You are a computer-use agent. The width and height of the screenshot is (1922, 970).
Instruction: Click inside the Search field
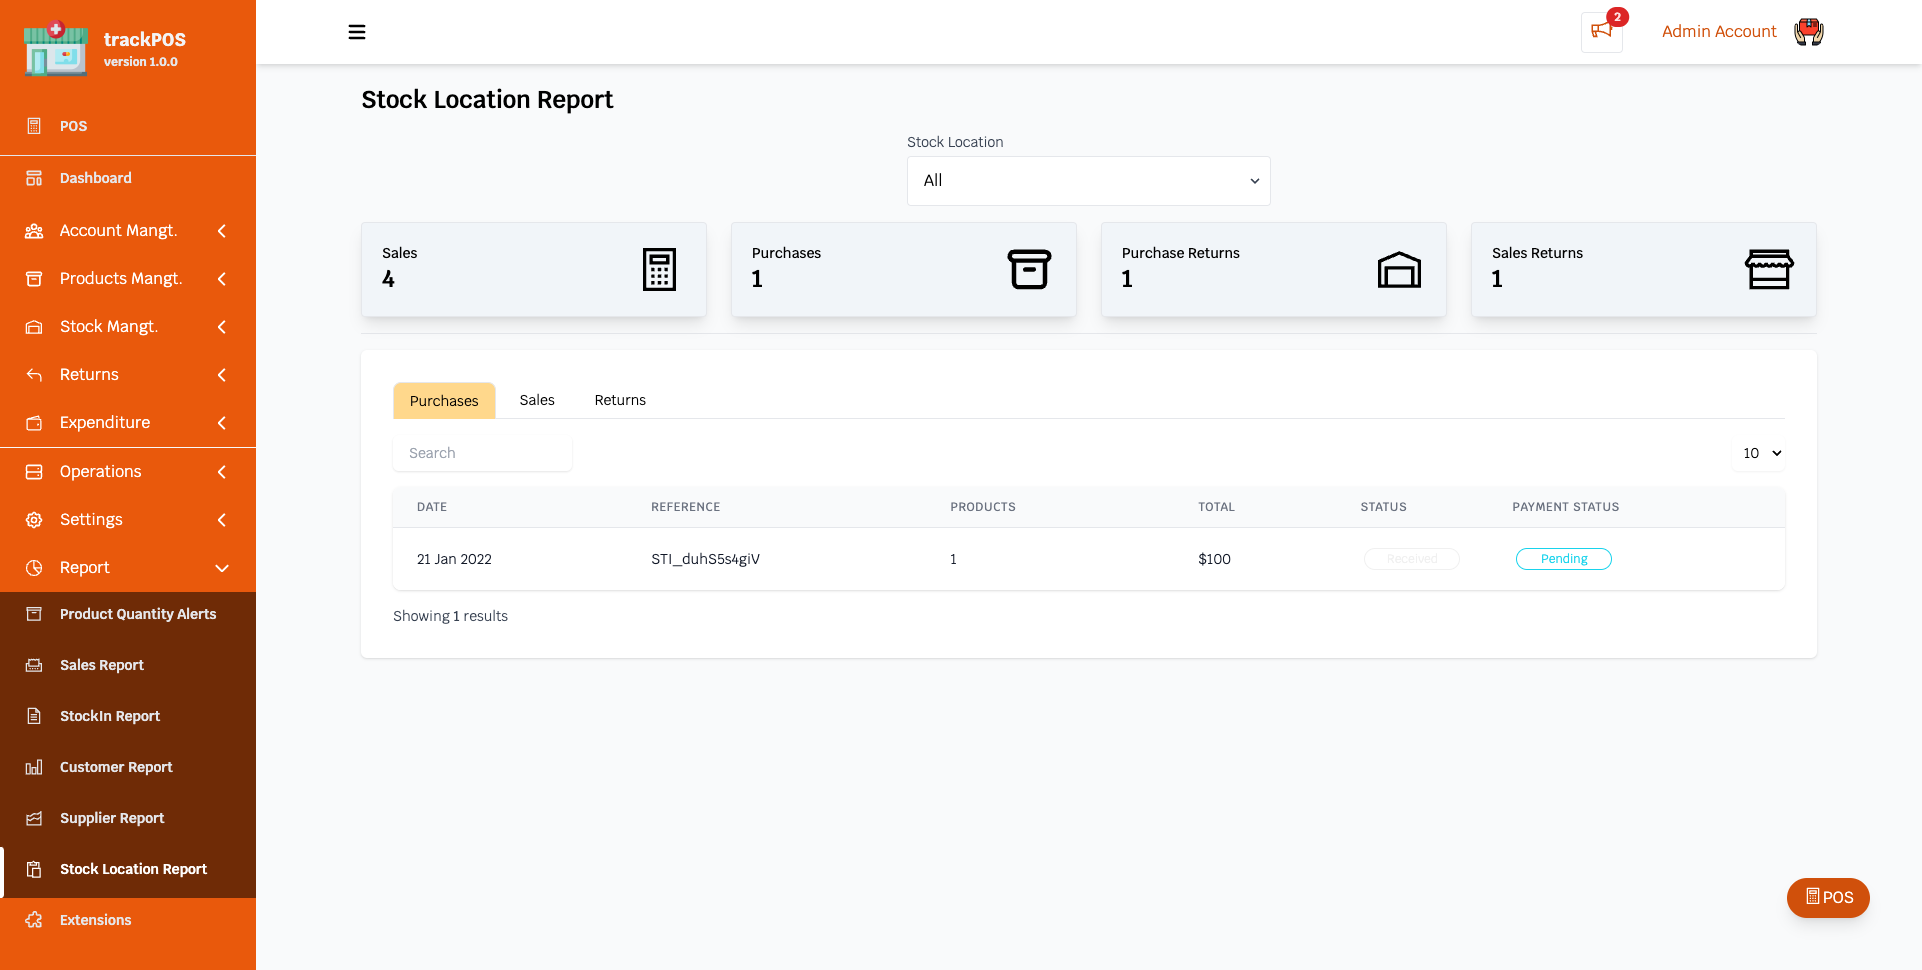pos(482,453)
